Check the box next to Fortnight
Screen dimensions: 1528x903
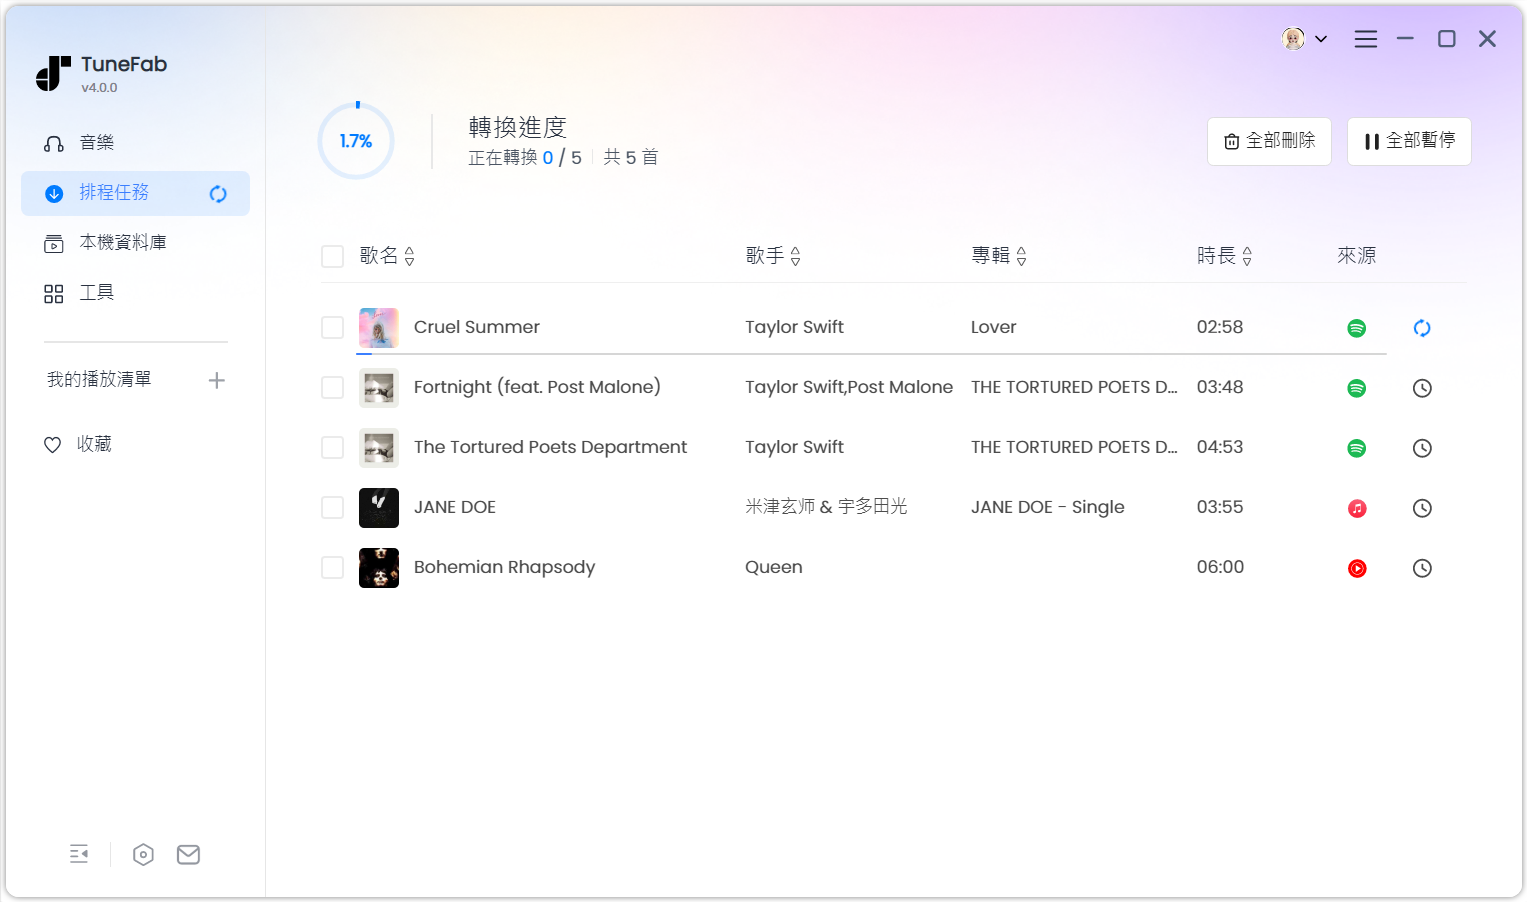332,387
